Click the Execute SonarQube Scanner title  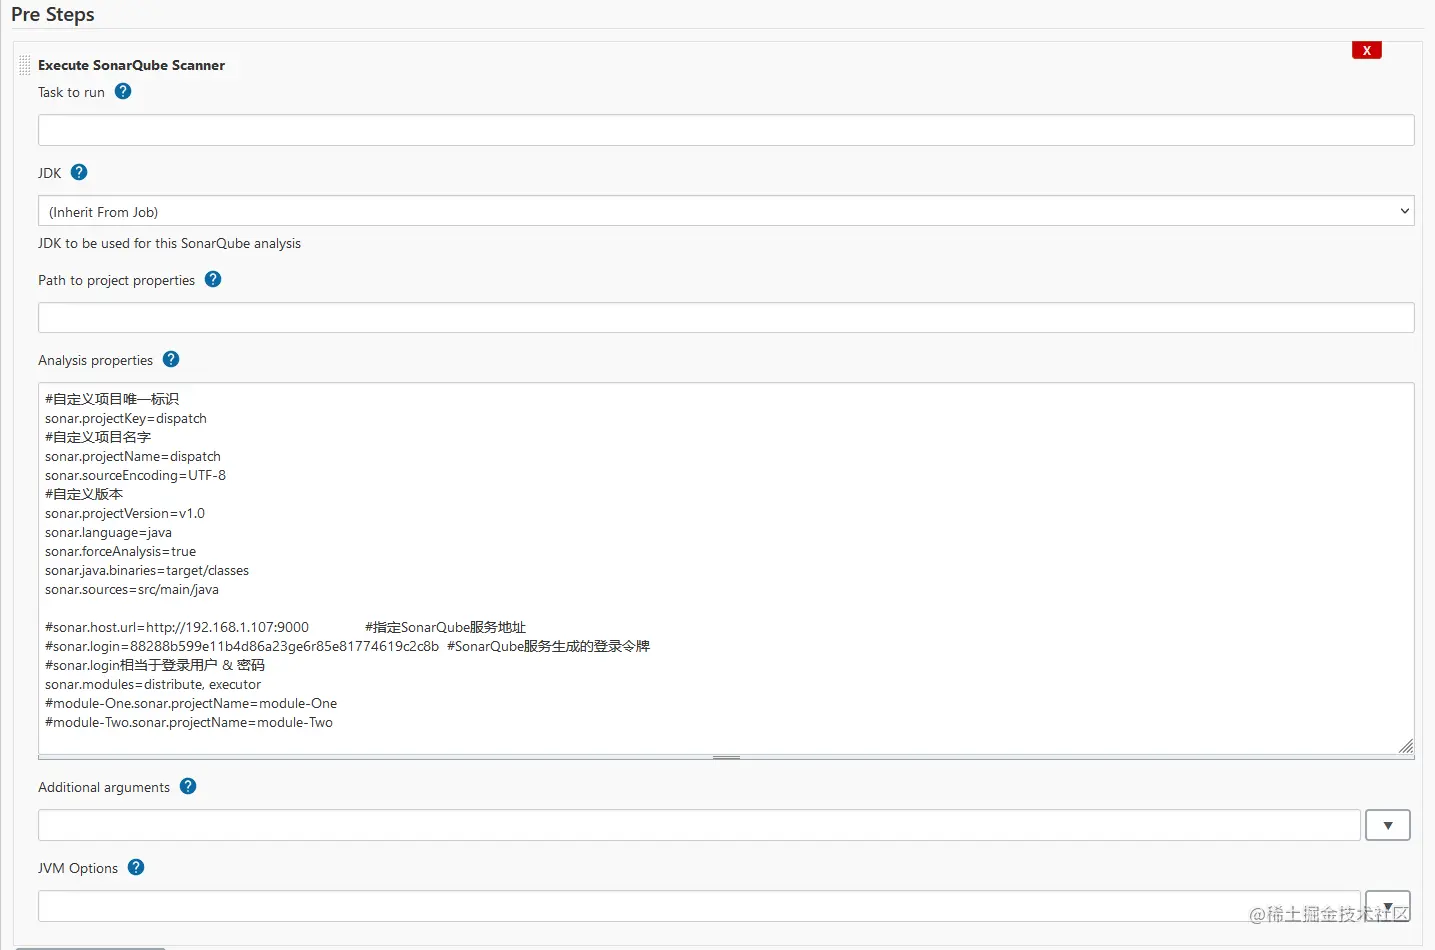tap(131, 65)
